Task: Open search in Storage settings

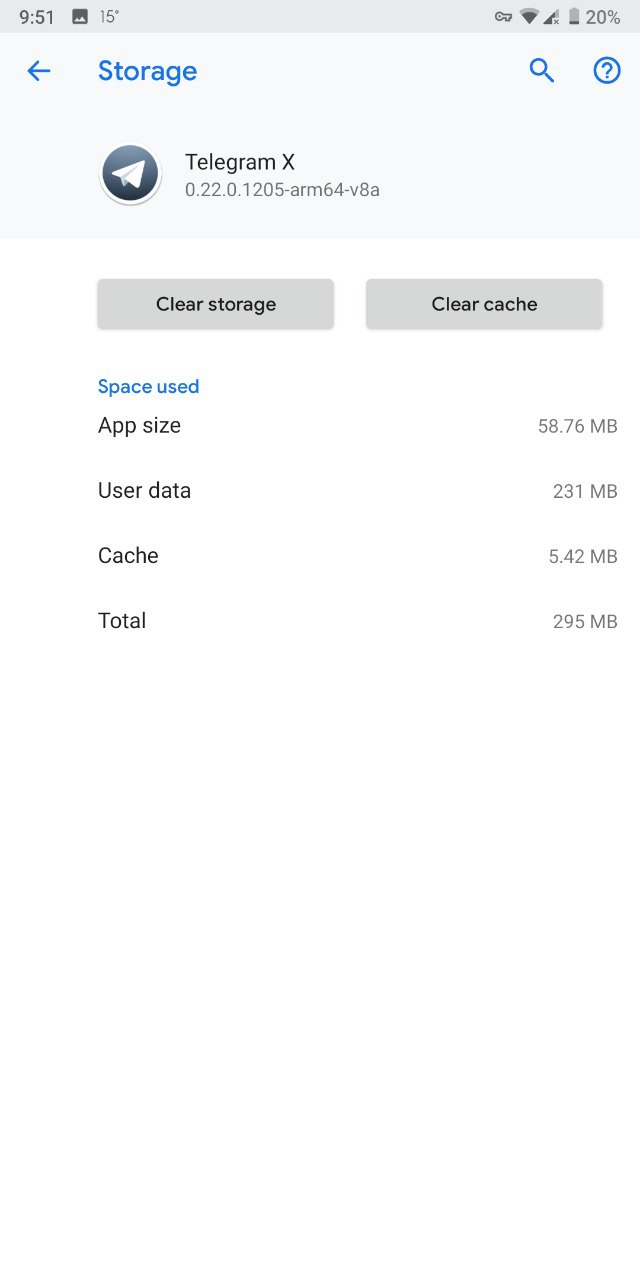Action: tap(541, 70)
